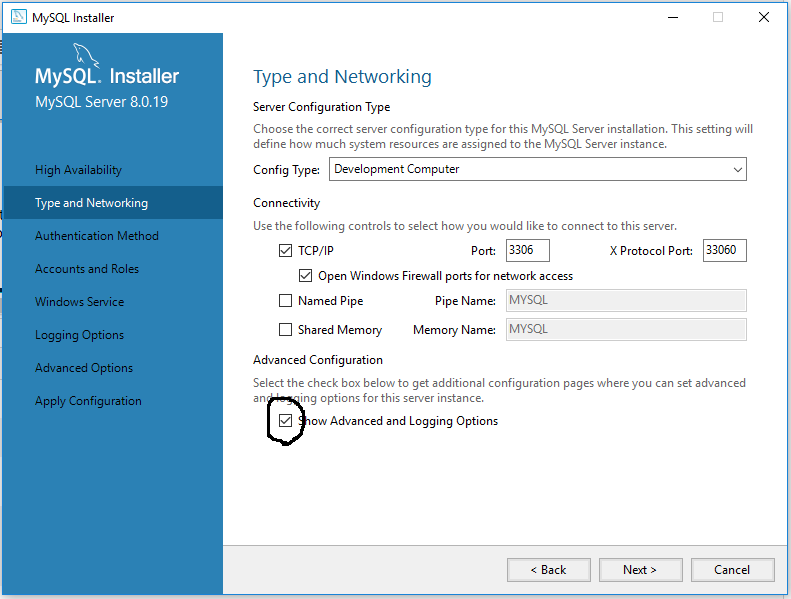
Task: Click the Next button
Action: [641, 570]
